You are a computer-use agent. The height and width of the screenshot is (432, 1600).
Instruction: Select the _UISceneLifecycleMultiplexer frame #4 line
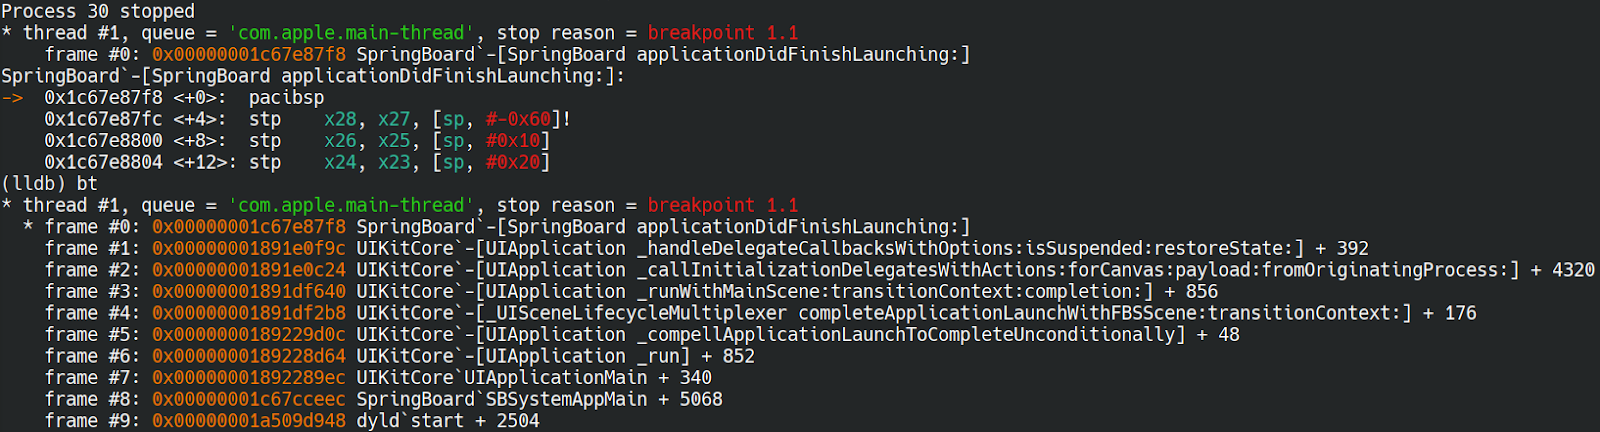click(761, 313)
